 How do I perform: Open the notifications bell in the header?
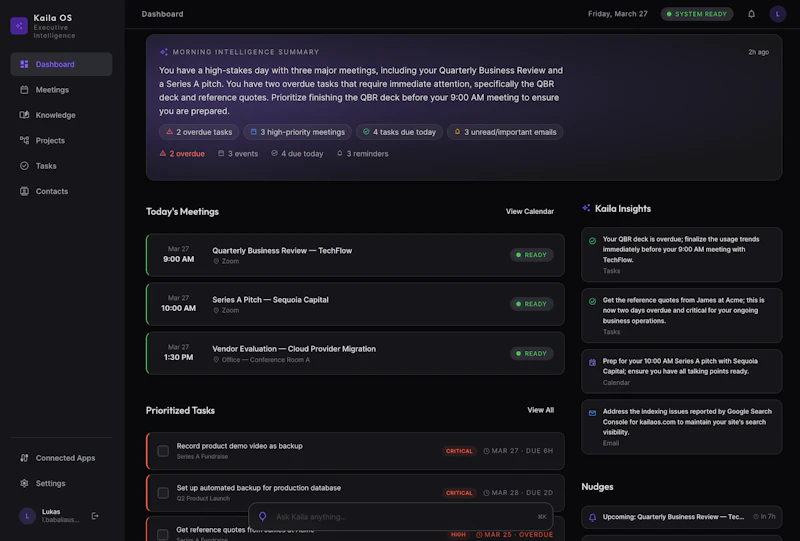751,14
